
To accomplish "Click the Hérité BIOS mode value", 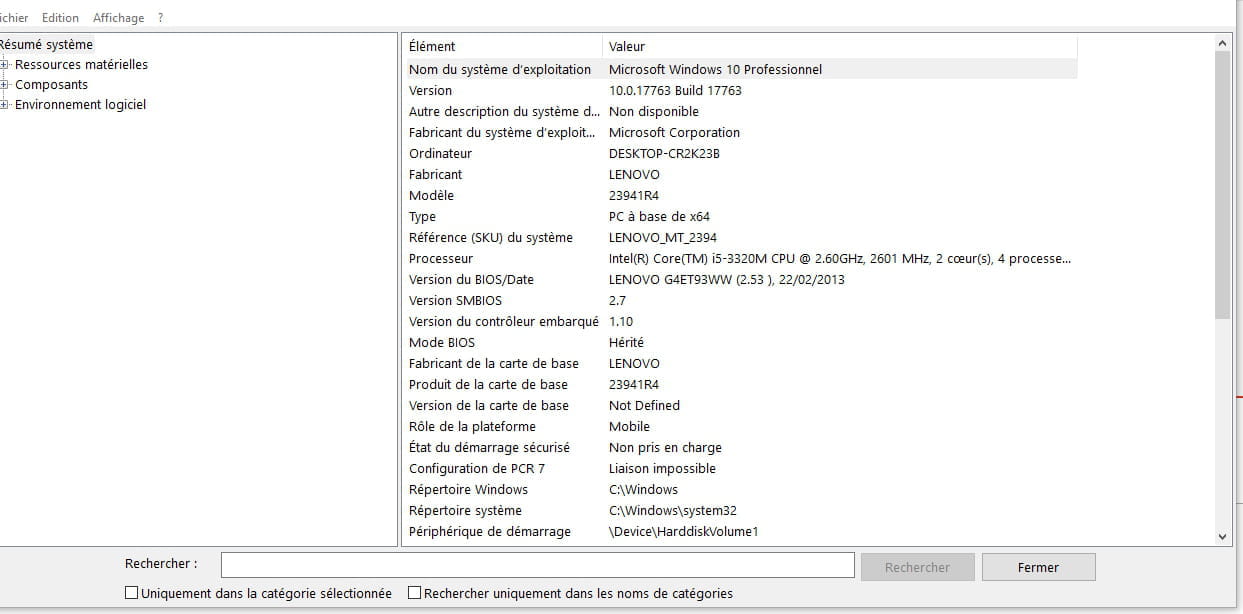I will tap(626, 342).
